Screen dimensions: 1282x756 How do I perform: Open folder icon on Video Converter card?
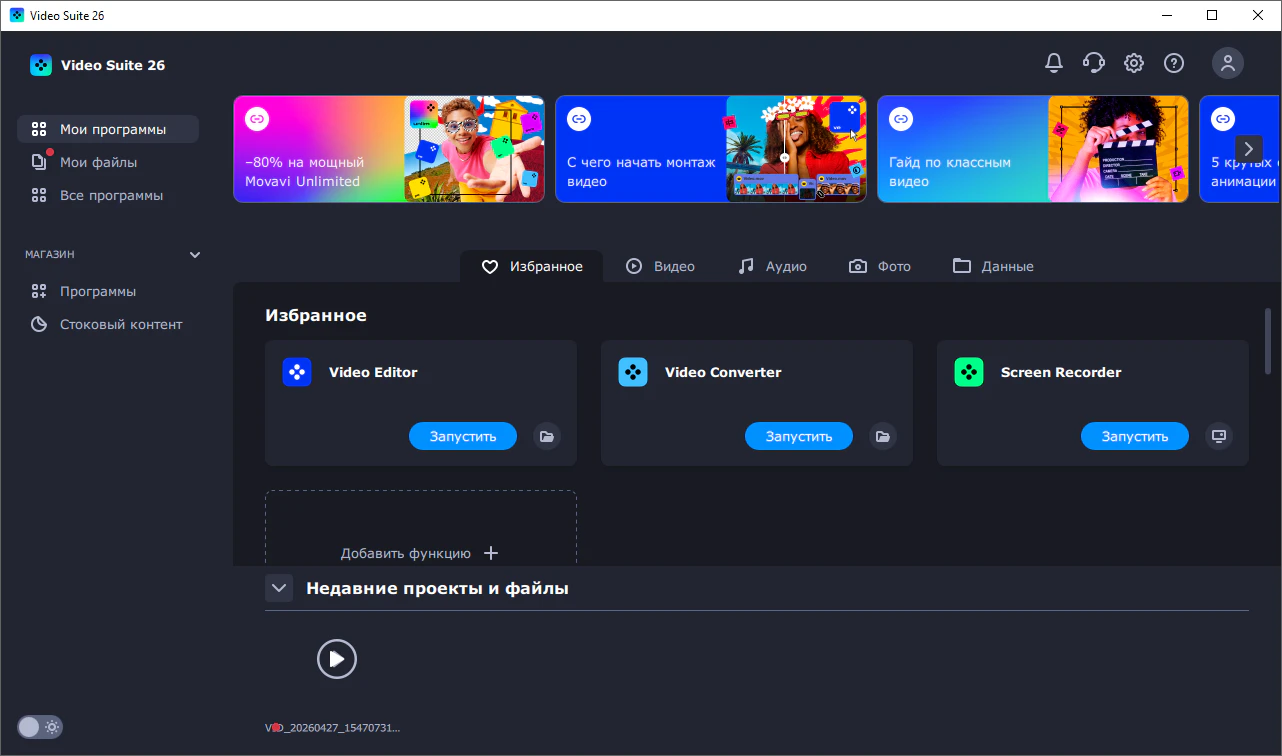point(882,436)
